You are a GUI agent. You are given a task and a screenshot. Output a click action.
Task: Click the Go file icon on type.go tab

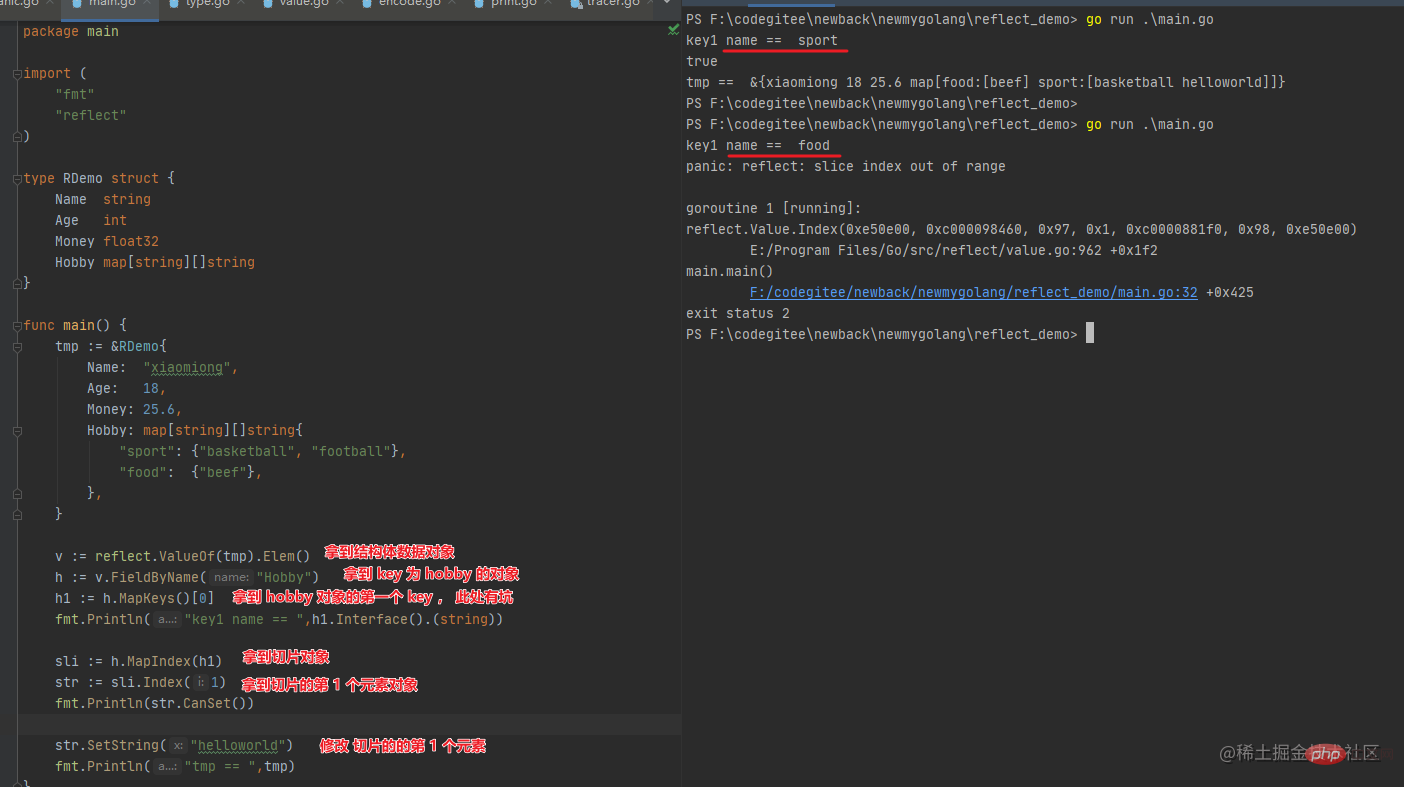pyautogui.click(x=174, y=4)
